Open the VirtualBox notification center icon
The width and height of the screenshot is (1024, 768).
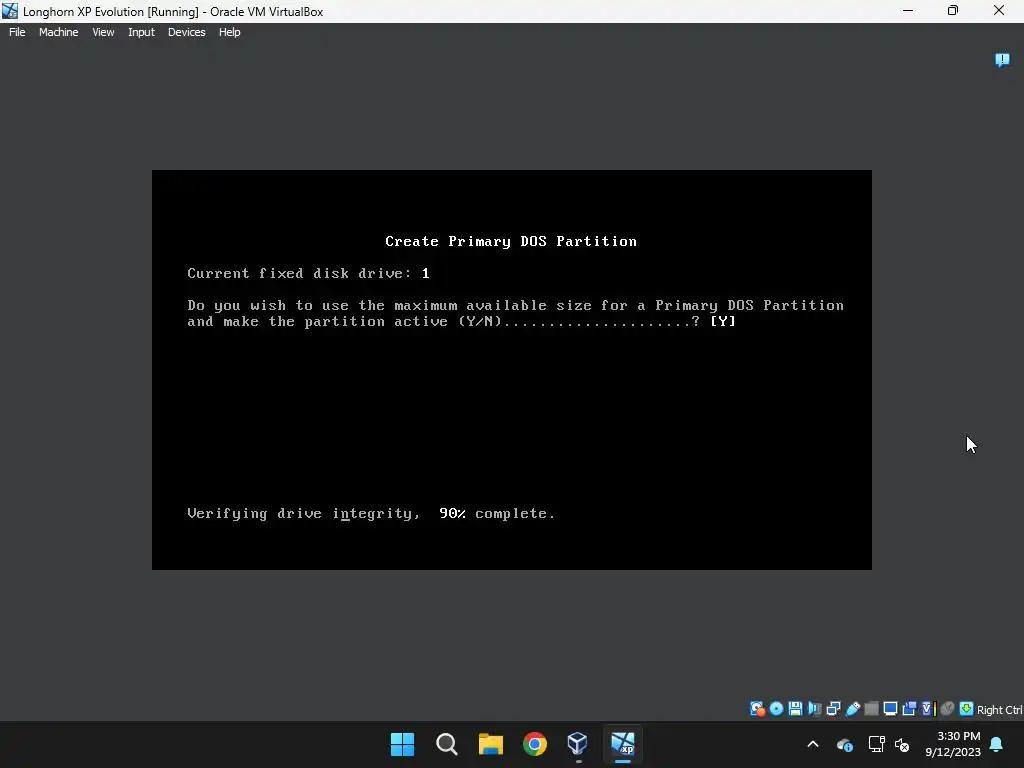tap(1002, 60)
